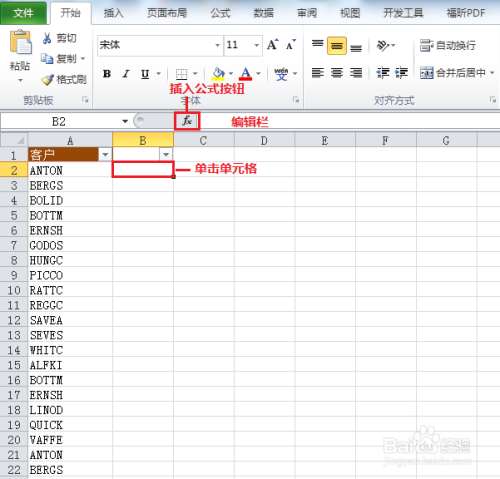Decrease indent
This screenshot has height=479, width=500.
[383, 73]
